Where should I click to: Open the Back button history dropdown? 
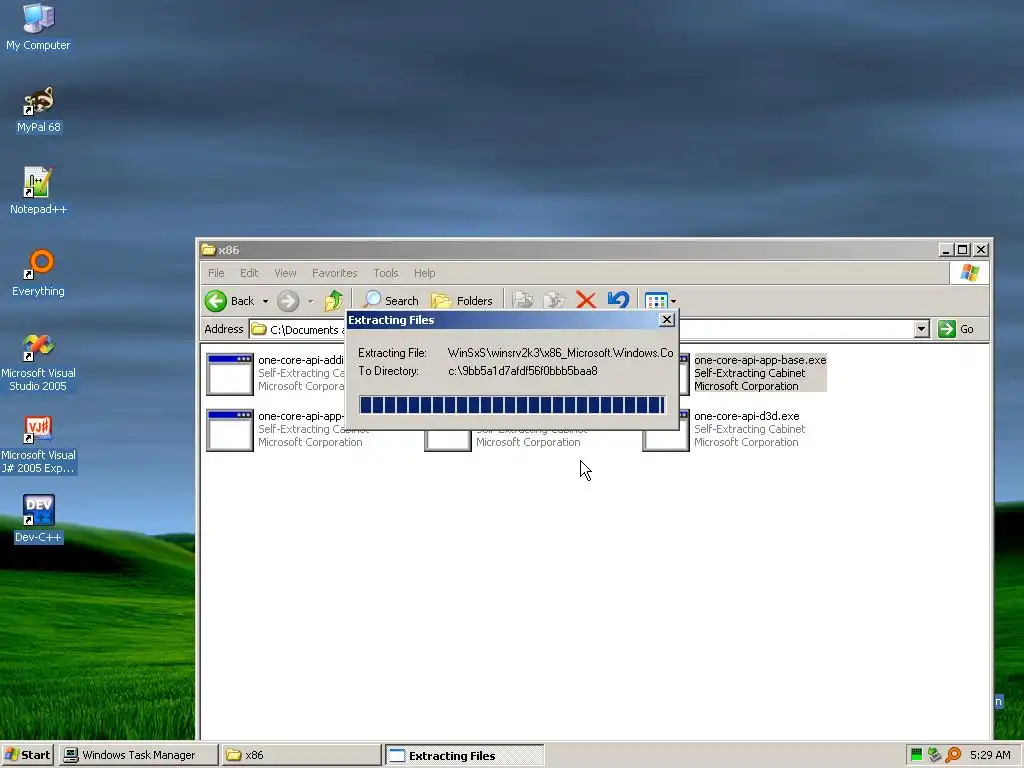tap(265, 301)
